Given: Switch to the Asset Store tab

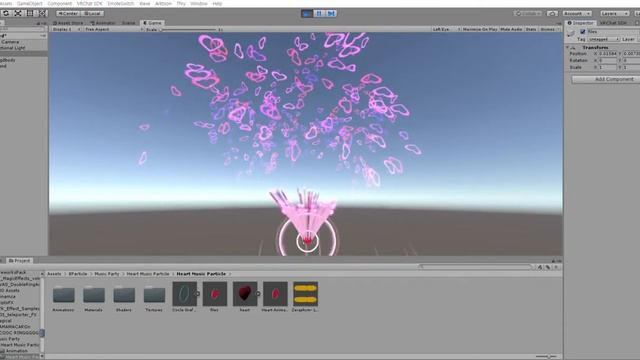Looking at the screenshot, I should (x=68, y=23).
